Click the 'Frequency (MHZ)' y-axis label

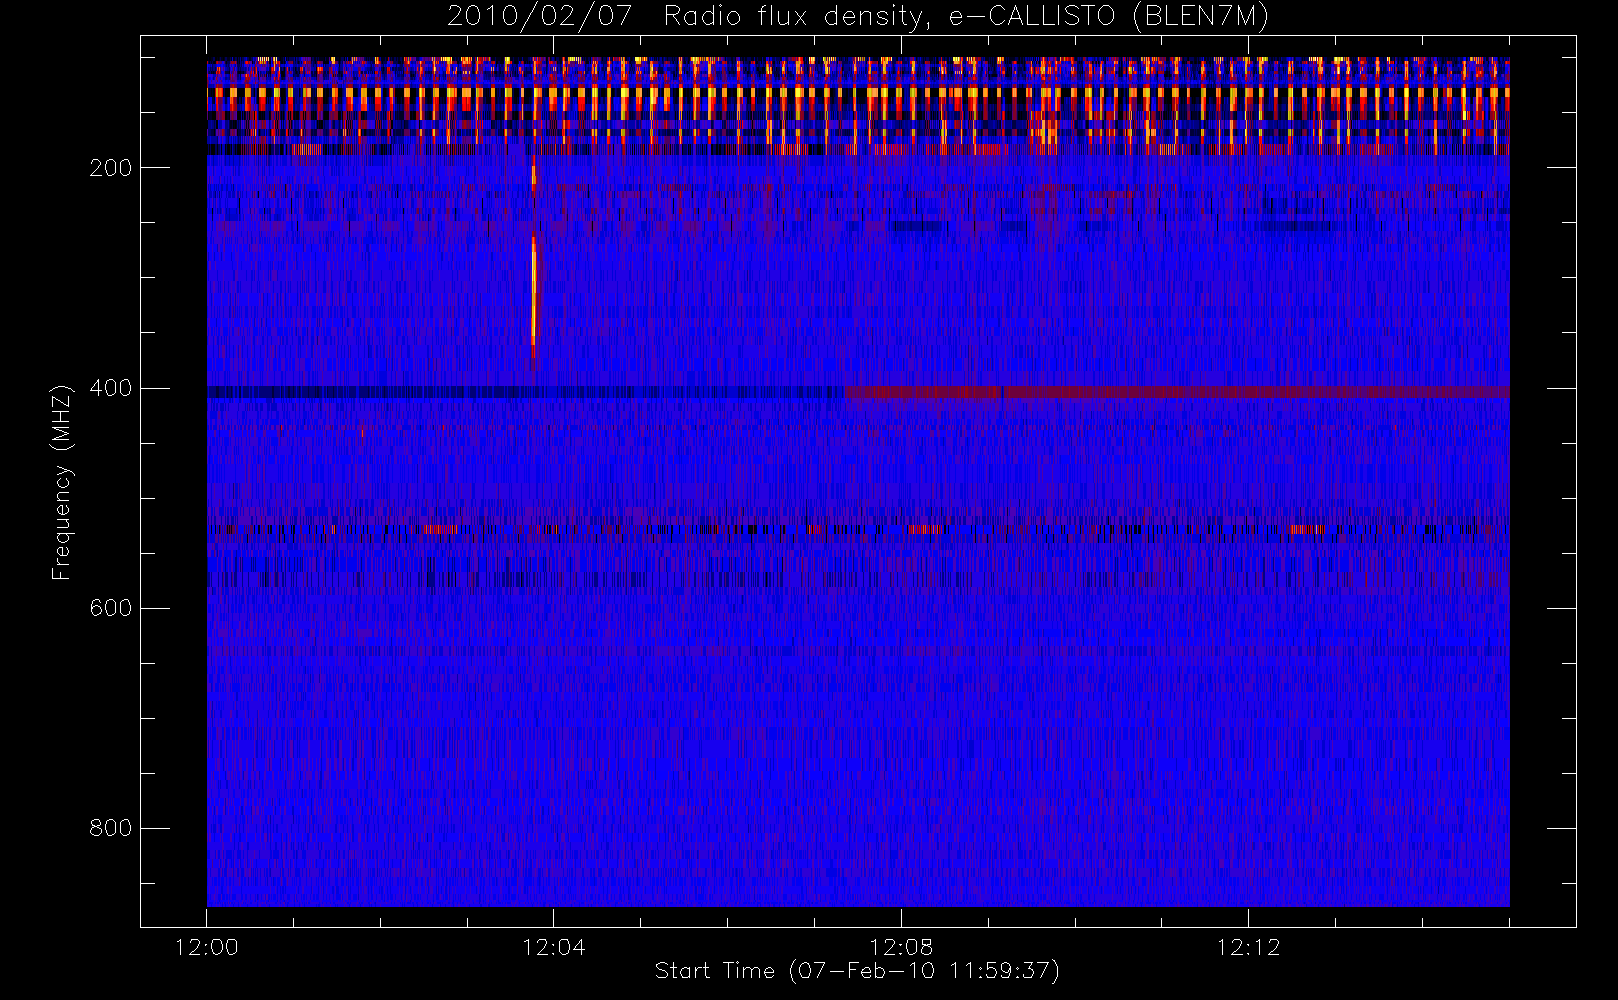point(62,482)
